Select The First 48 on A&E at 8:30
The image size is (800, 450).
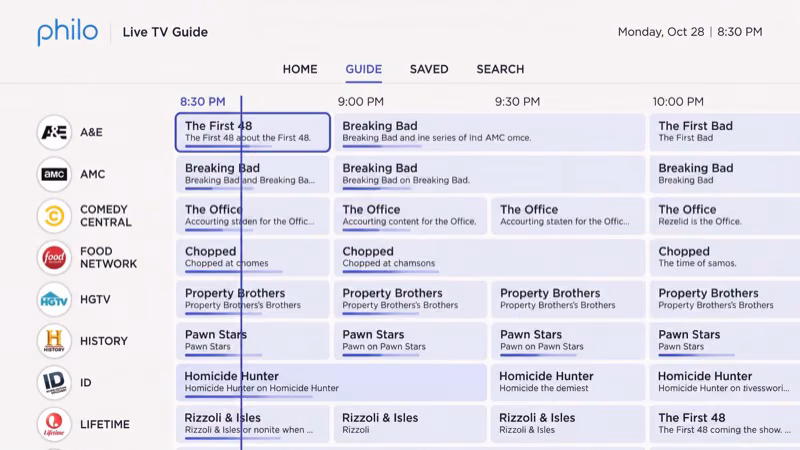pos(253,132)
